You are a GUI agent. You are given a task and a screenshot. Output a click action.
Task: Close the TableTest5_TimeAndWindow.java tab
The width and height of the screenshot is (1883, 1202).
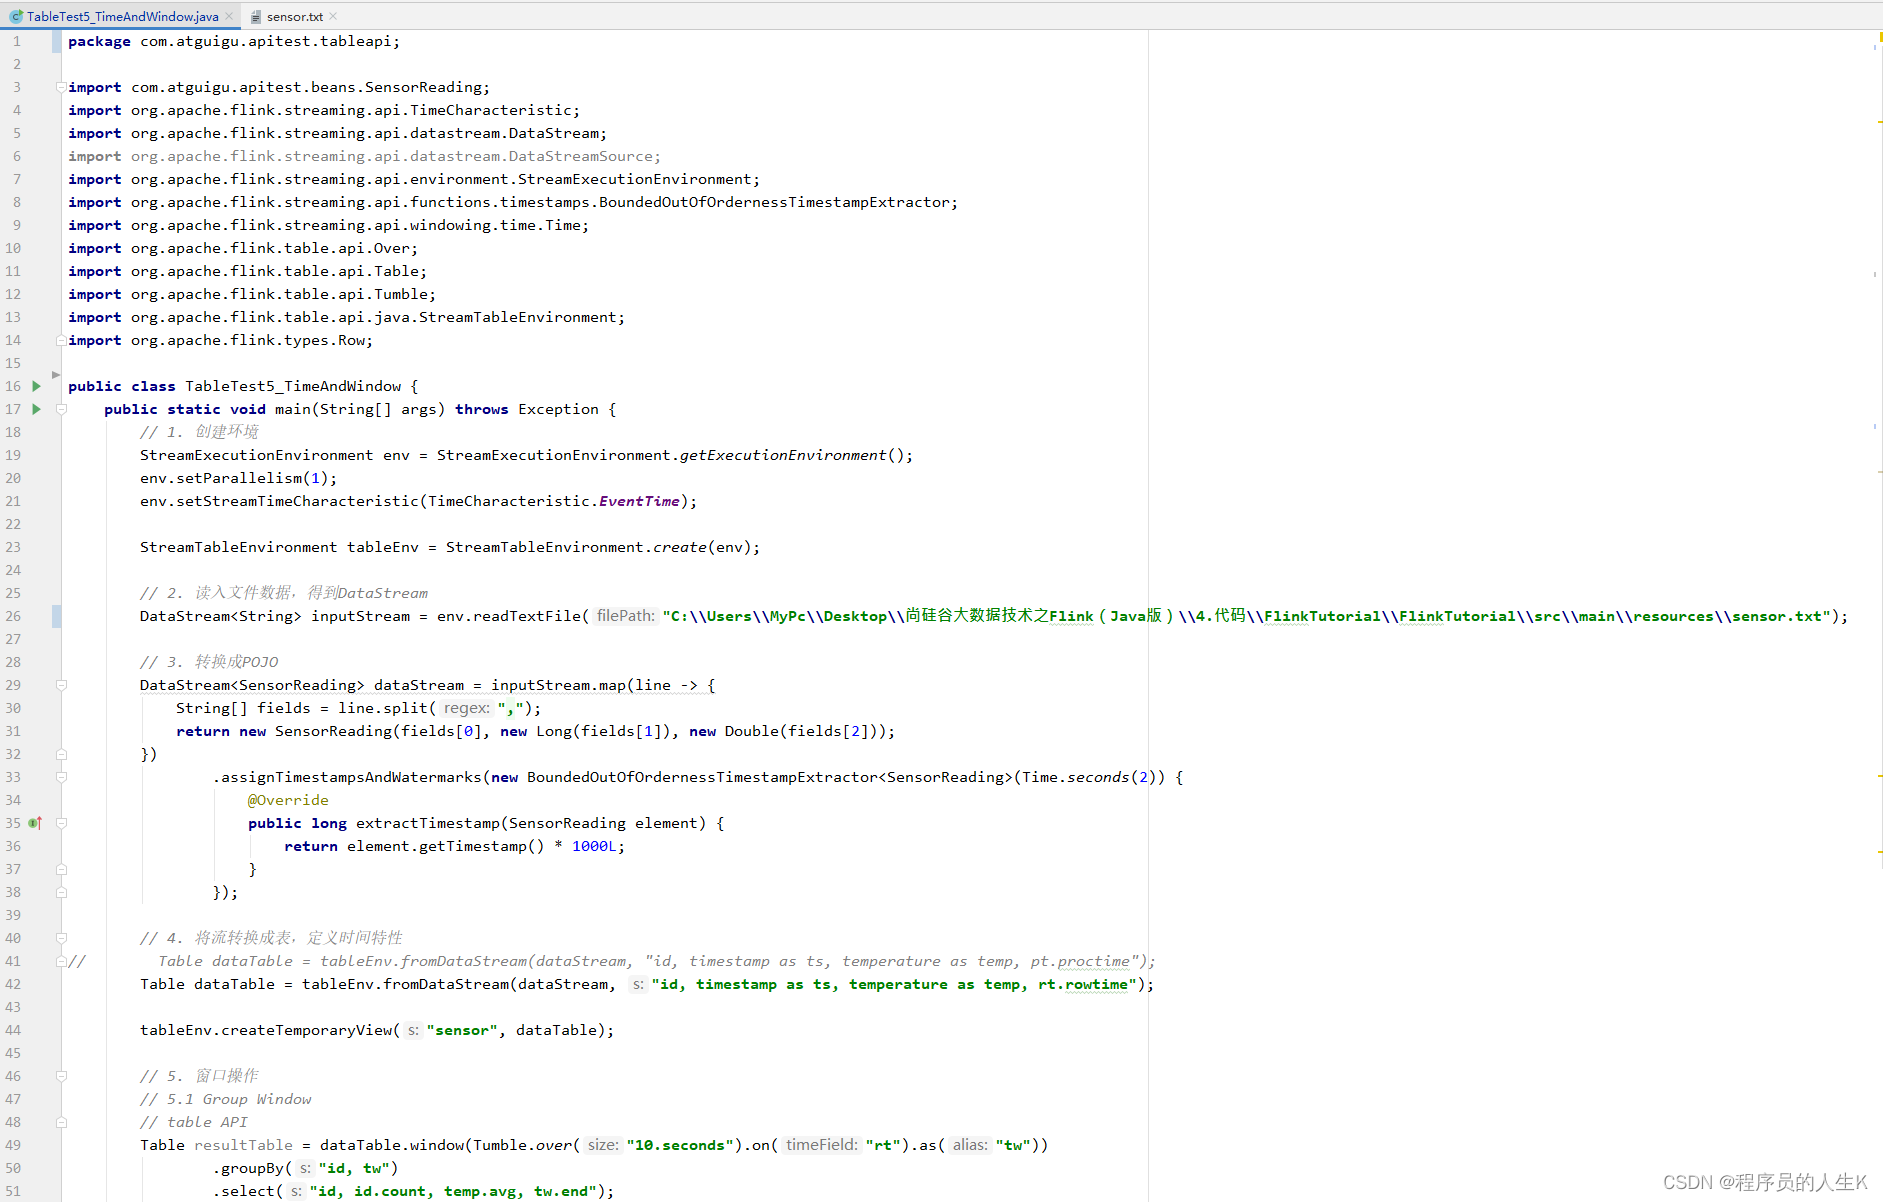click(x=229, y=17)
